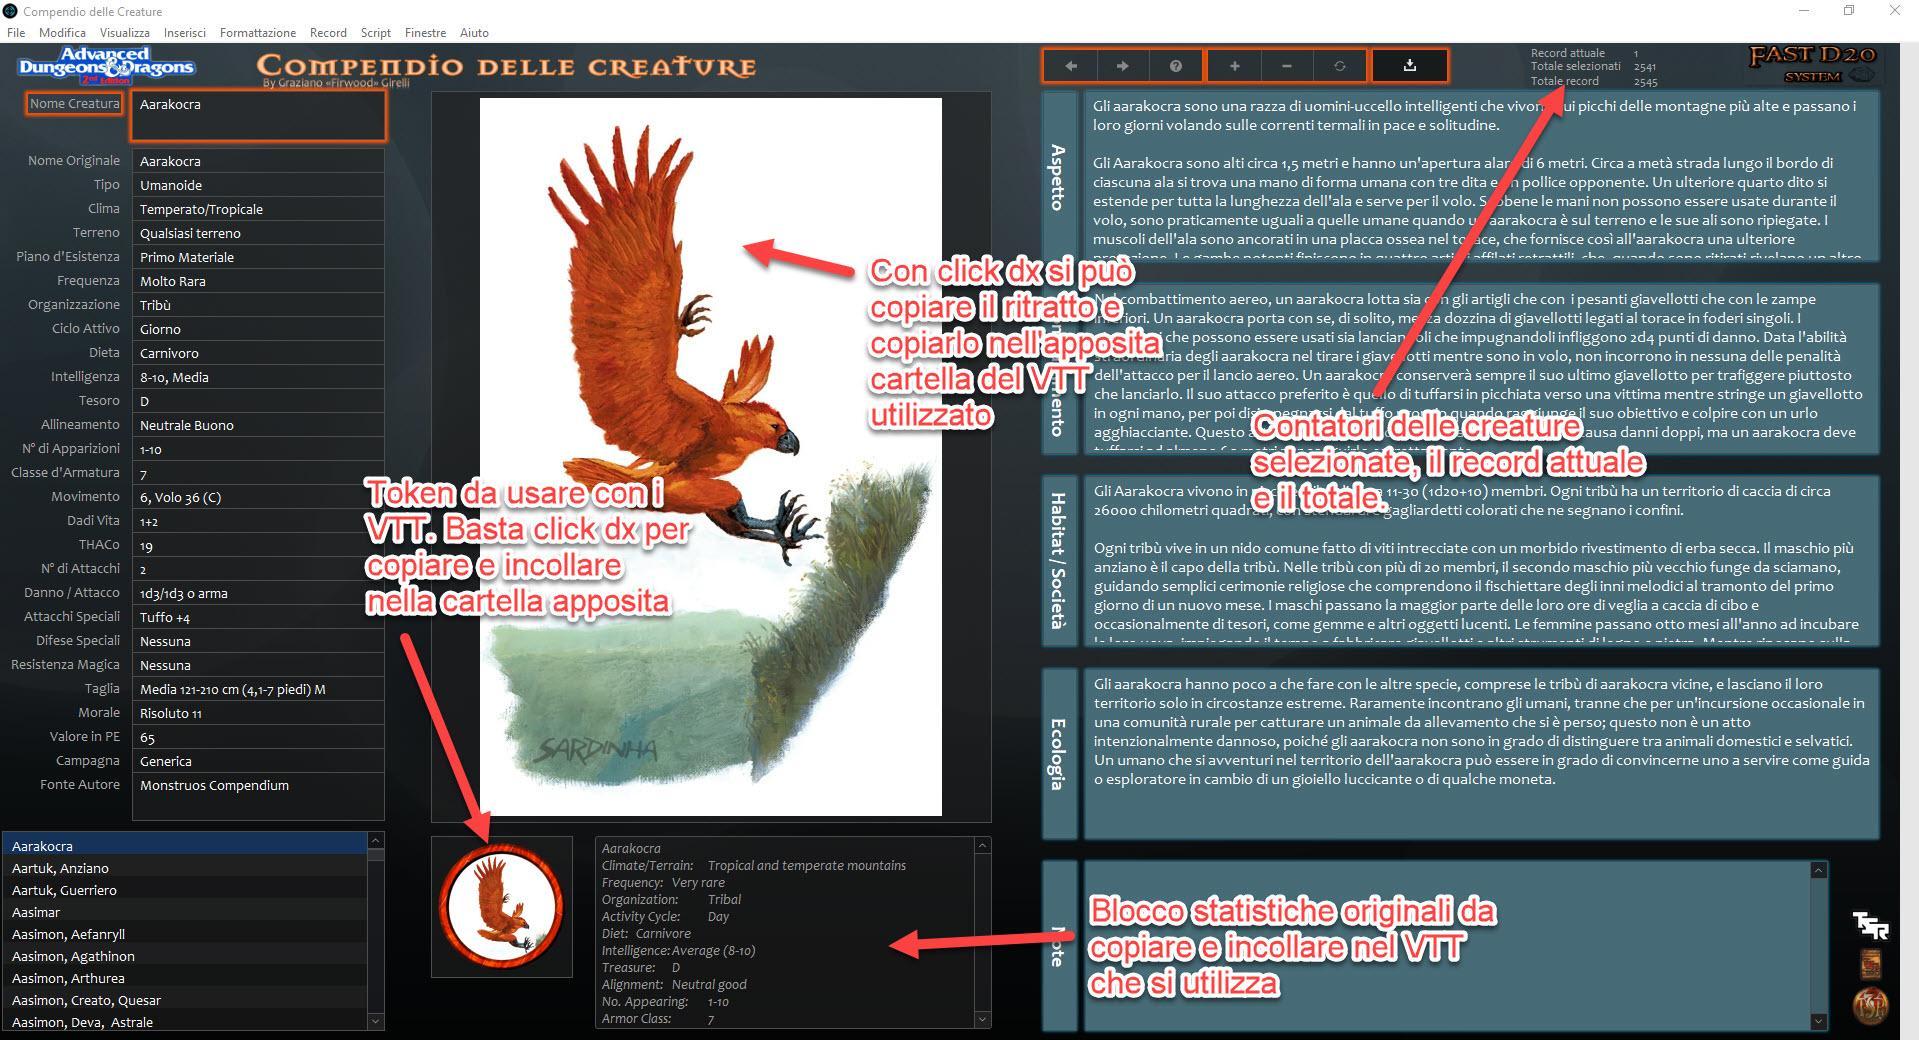Image resolution: width=1919 pixels, height=1040 pixels.
Task: Click the refresh records icon
Action: pyautogui.click(x=1340, y=66)
